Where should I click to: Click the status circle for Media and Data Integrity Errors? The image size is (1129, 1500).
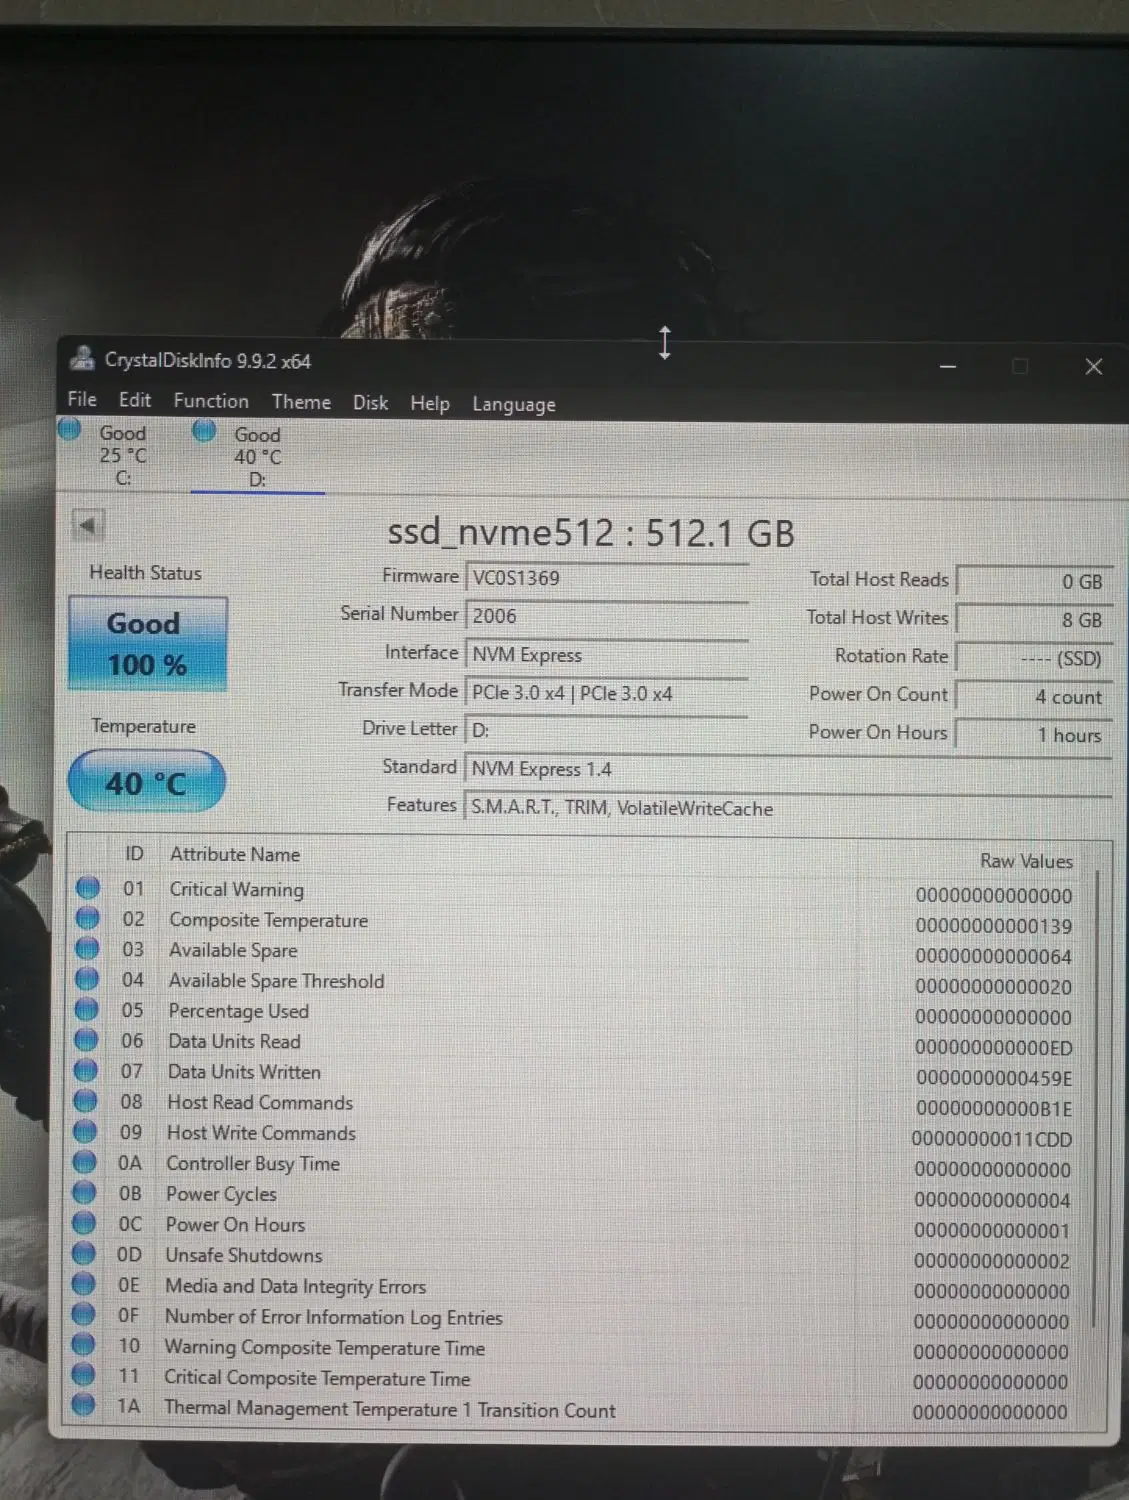coord(84,1284)
